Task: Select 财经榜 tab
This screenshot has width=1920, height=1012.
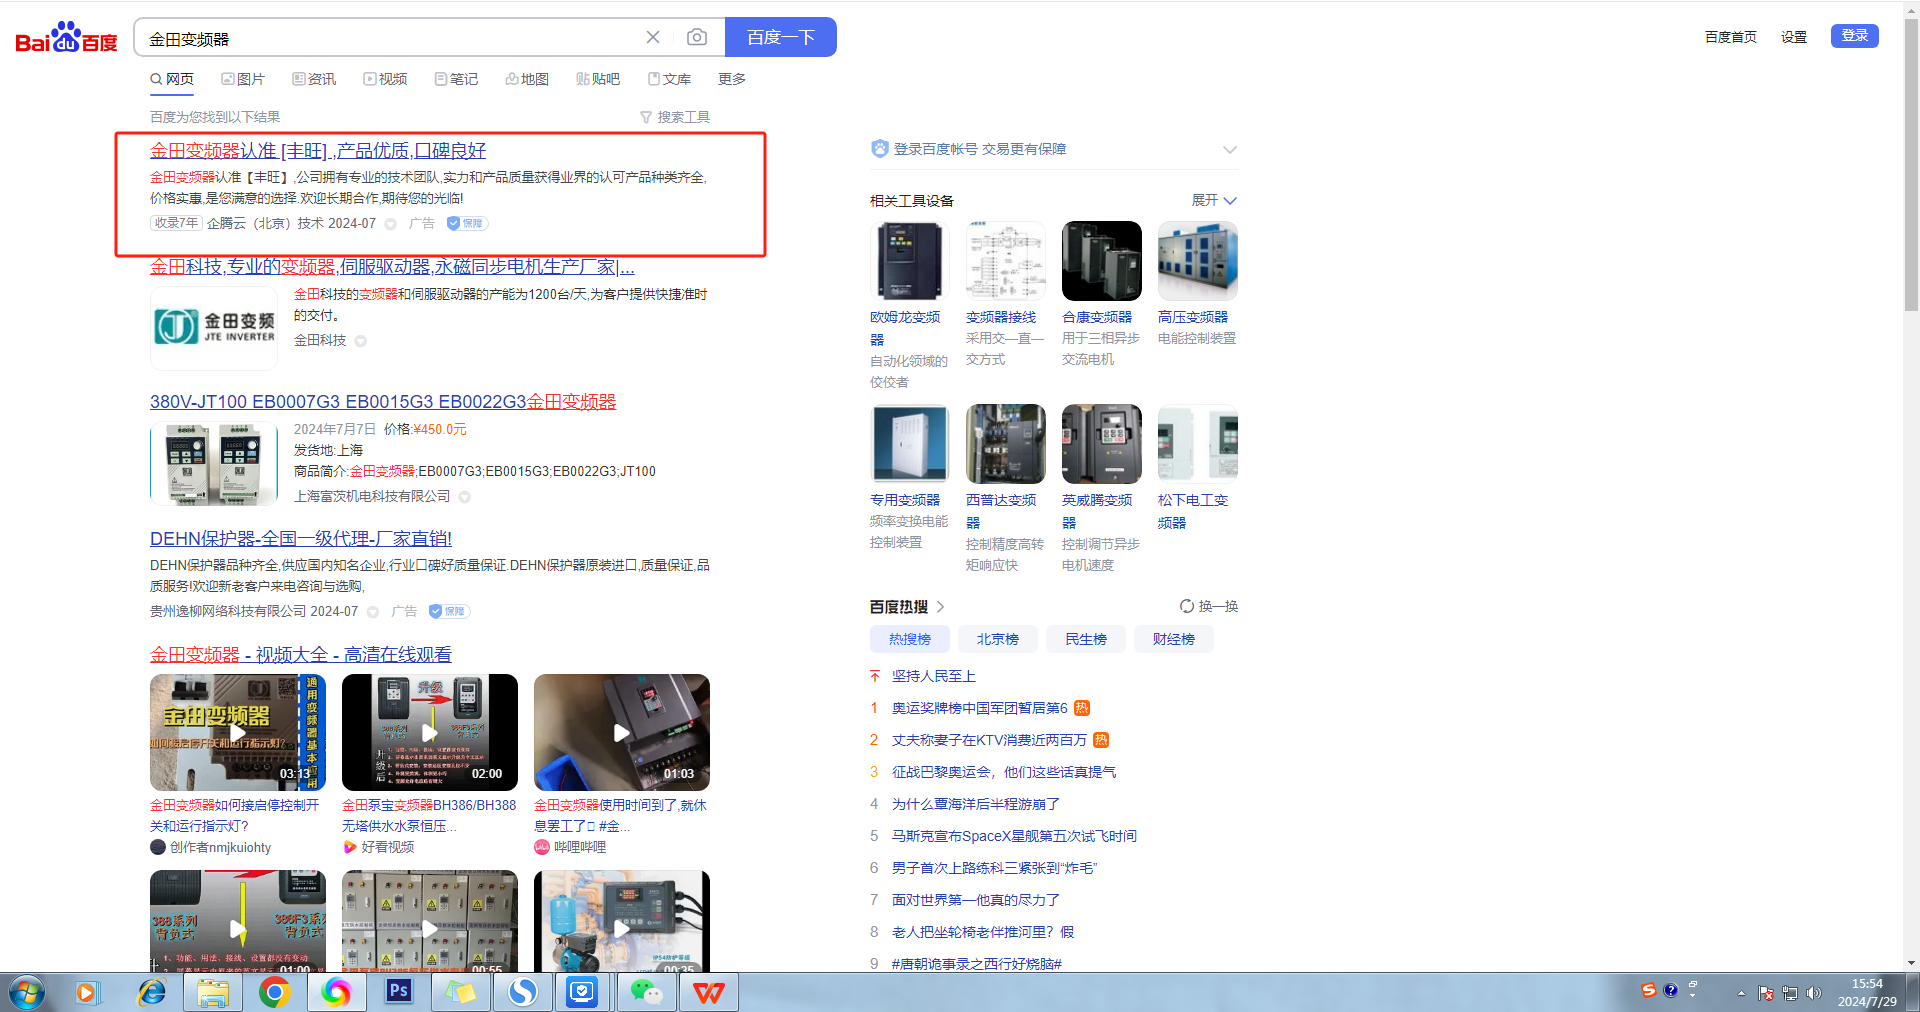Action: [x=1174, y=639]
